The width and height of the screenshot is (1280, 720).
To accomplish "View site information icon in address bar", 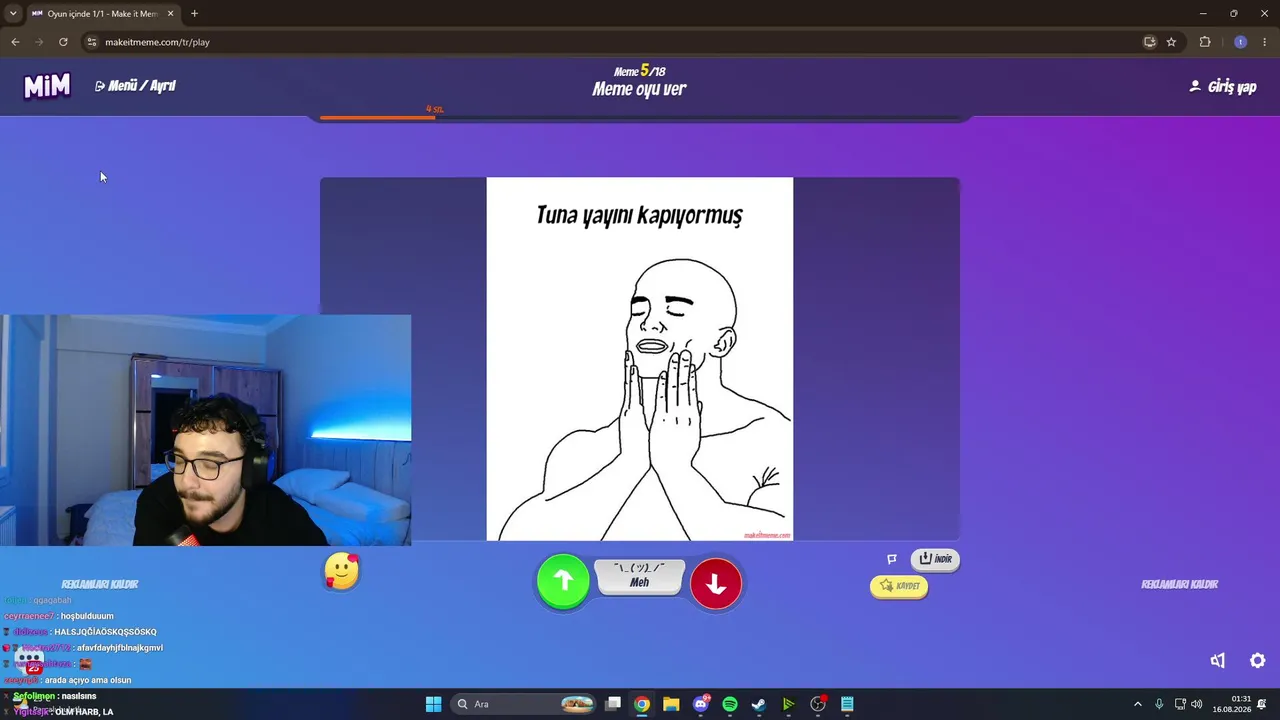I will tap(91, 42).
